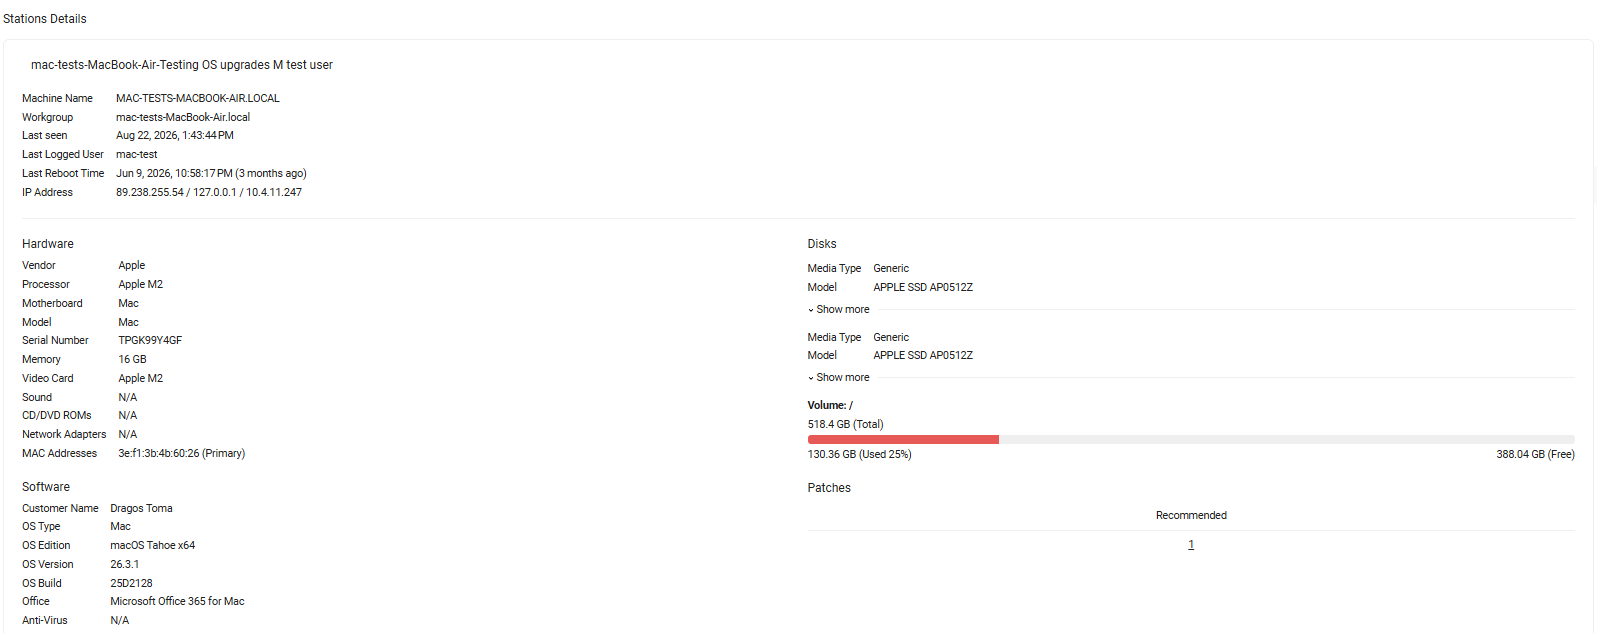
Task: Click the Software section heading
Action: click(x=46, y=487)
